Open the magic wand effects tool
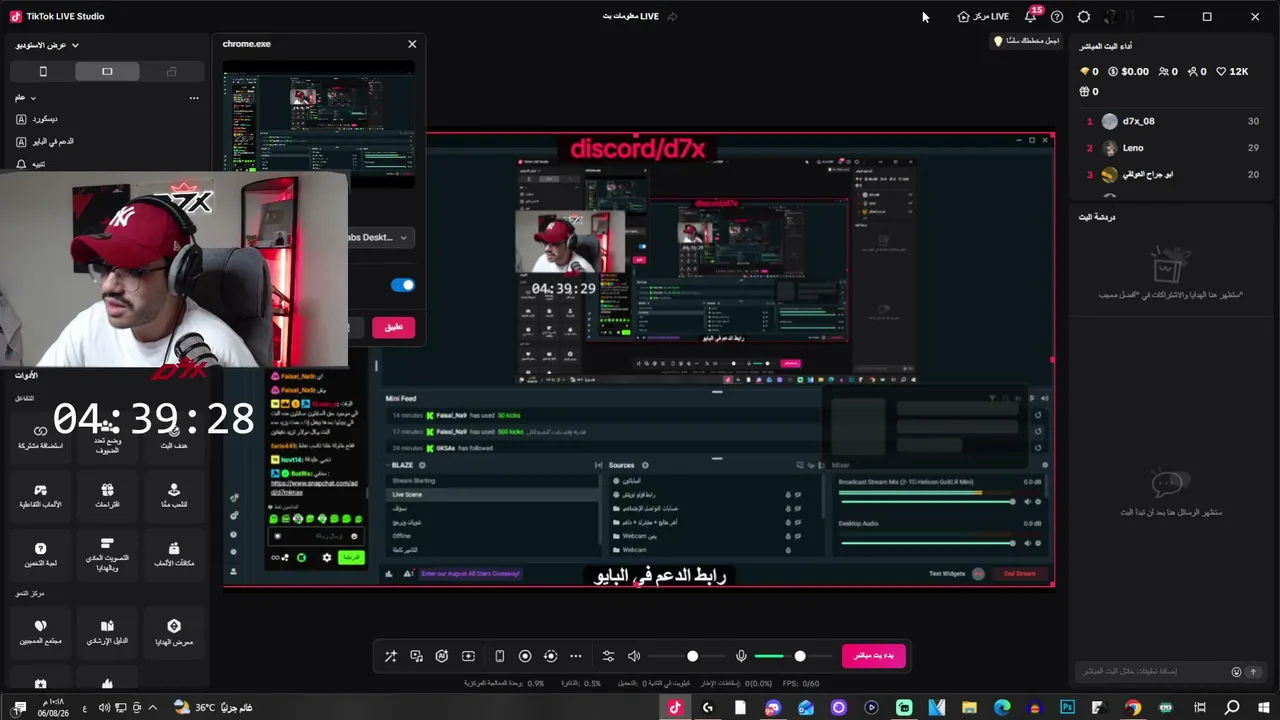Image resolution: width=1280 pixels, height=720 pixels. pyautogui.click(x=391, y=656)
